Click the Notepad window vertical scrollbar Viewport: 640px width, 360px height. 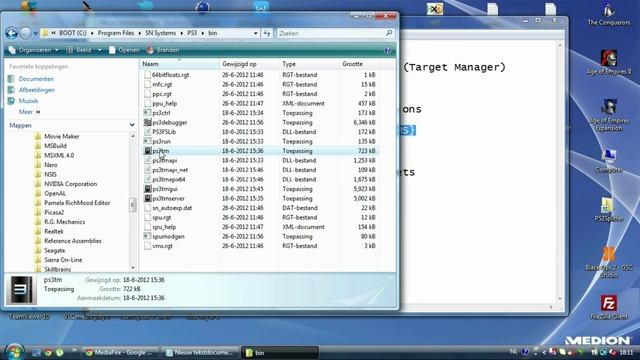[560, 171]
